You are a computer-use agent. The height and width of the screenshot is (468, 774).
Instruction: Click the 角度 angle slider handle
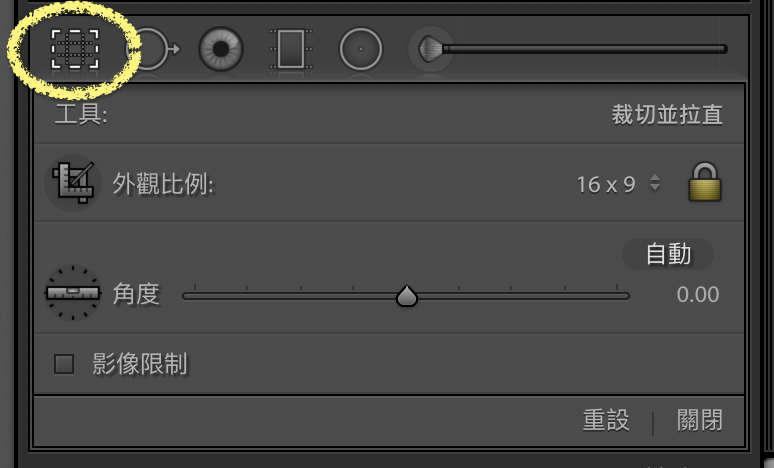pyautogui.click(x=407, y=296)
